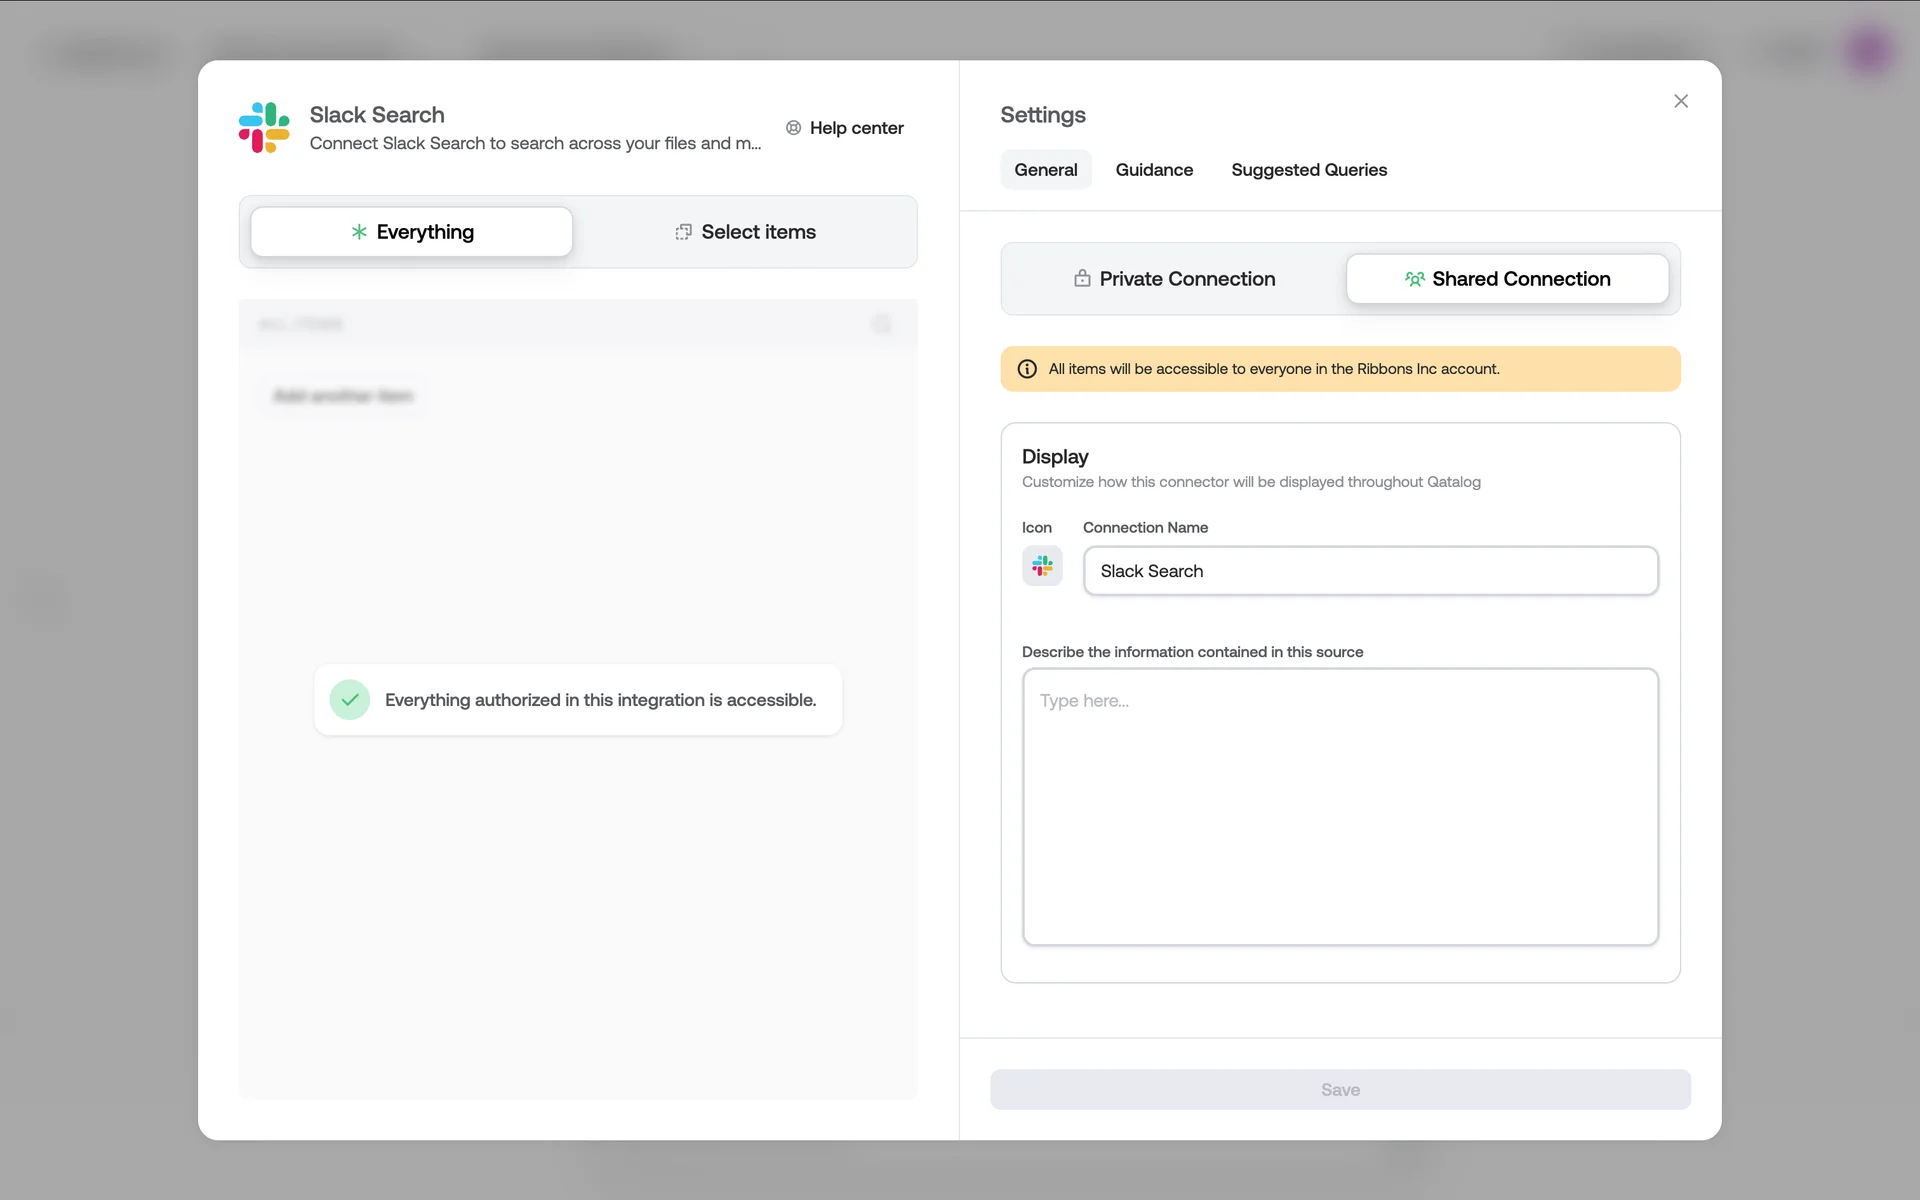Click the Slack logo in header
1920x1200 pixels.
point(264,128)
